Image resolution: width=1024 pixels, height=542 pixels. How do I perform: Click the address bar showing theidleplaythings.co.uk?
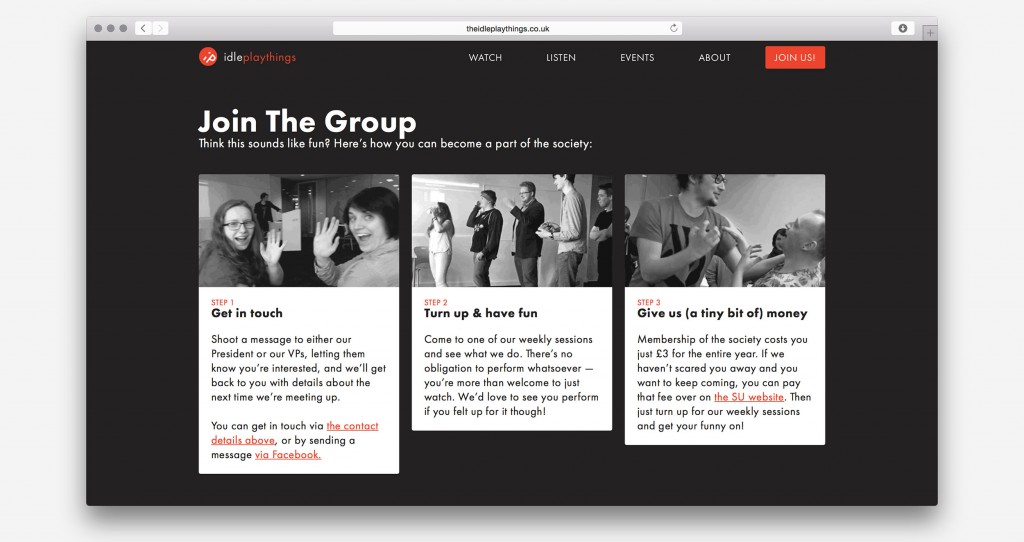point(507,28)
